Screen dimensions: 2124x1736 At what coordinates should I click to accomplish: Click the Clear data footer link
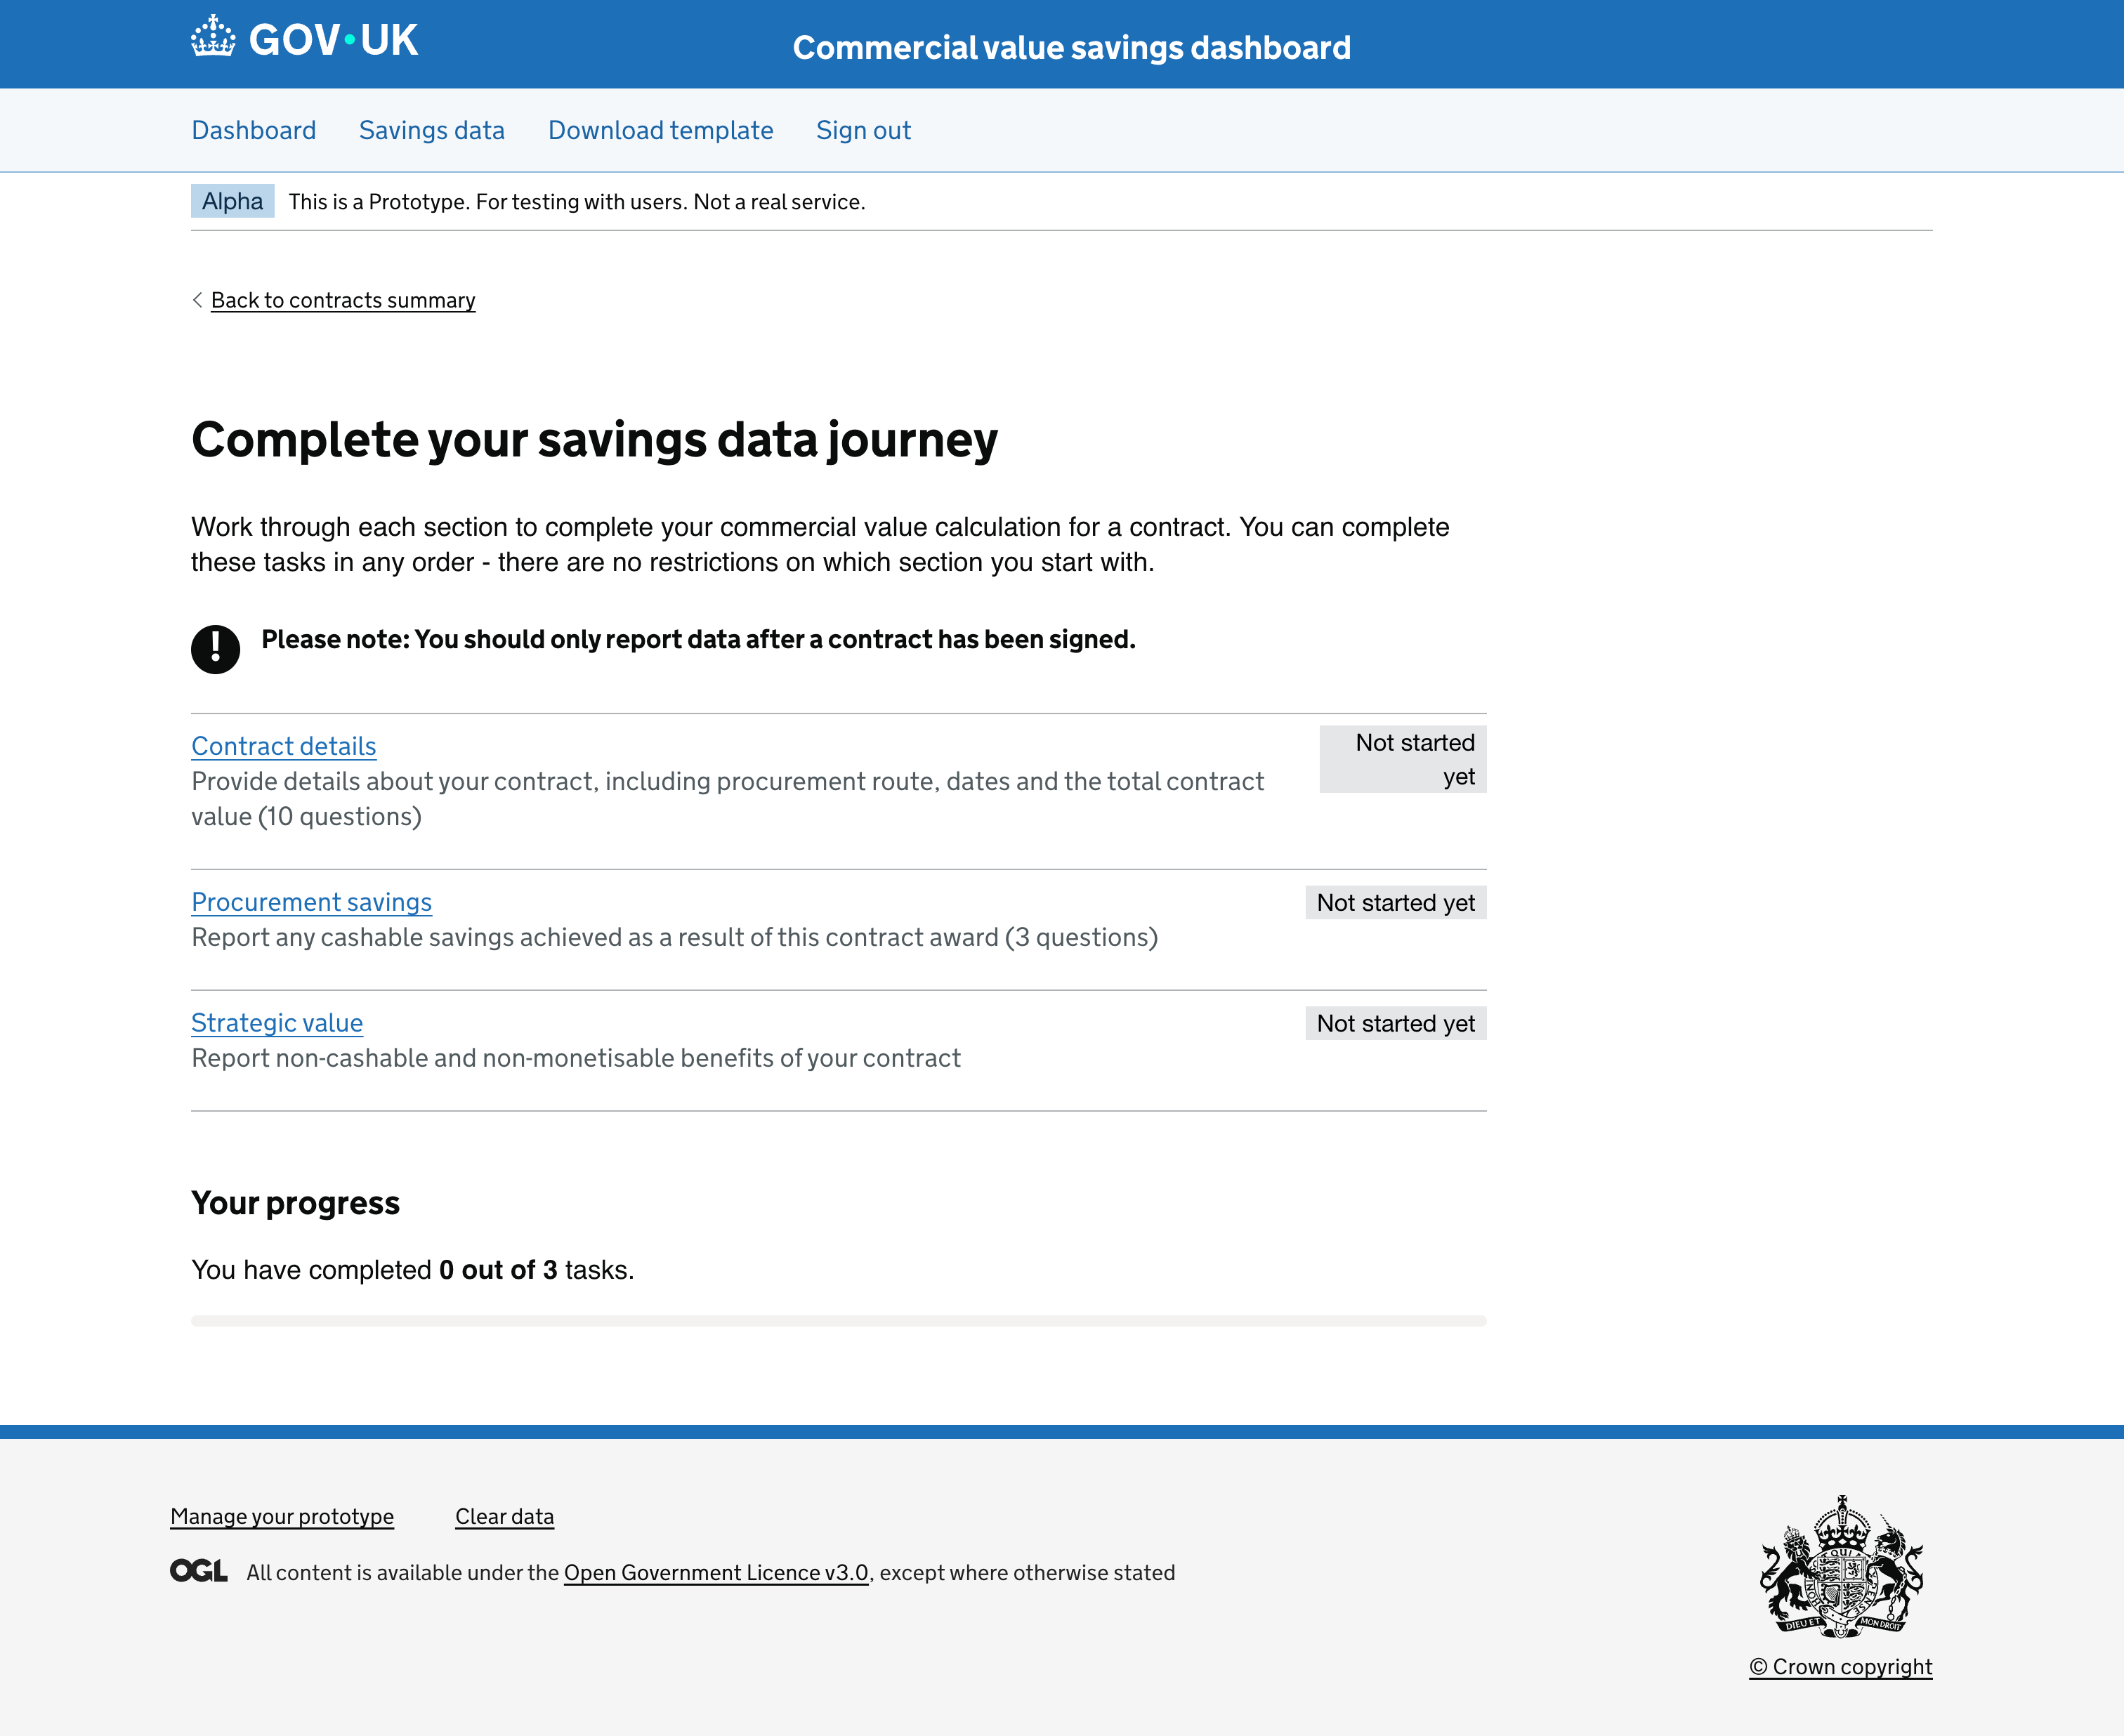[505, 1516]
